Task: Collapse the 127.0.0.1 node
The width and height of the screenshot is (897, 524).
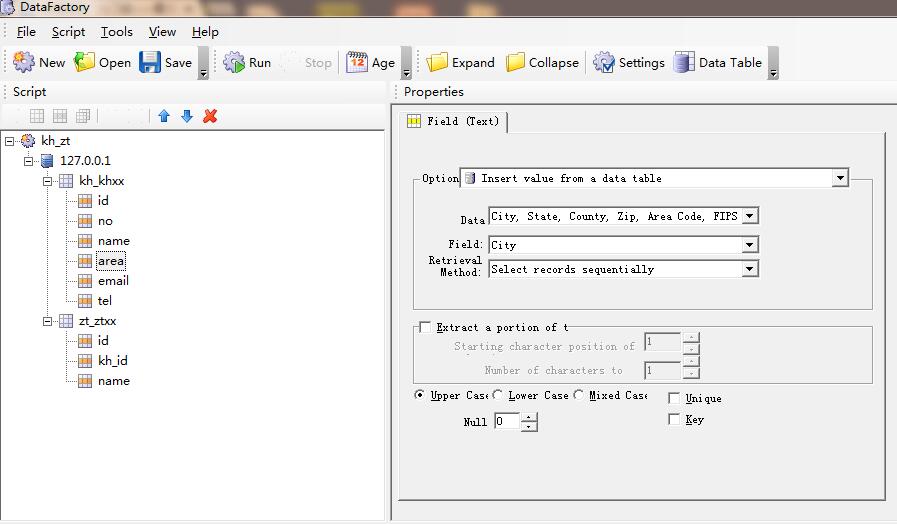Action: [28, 161]
